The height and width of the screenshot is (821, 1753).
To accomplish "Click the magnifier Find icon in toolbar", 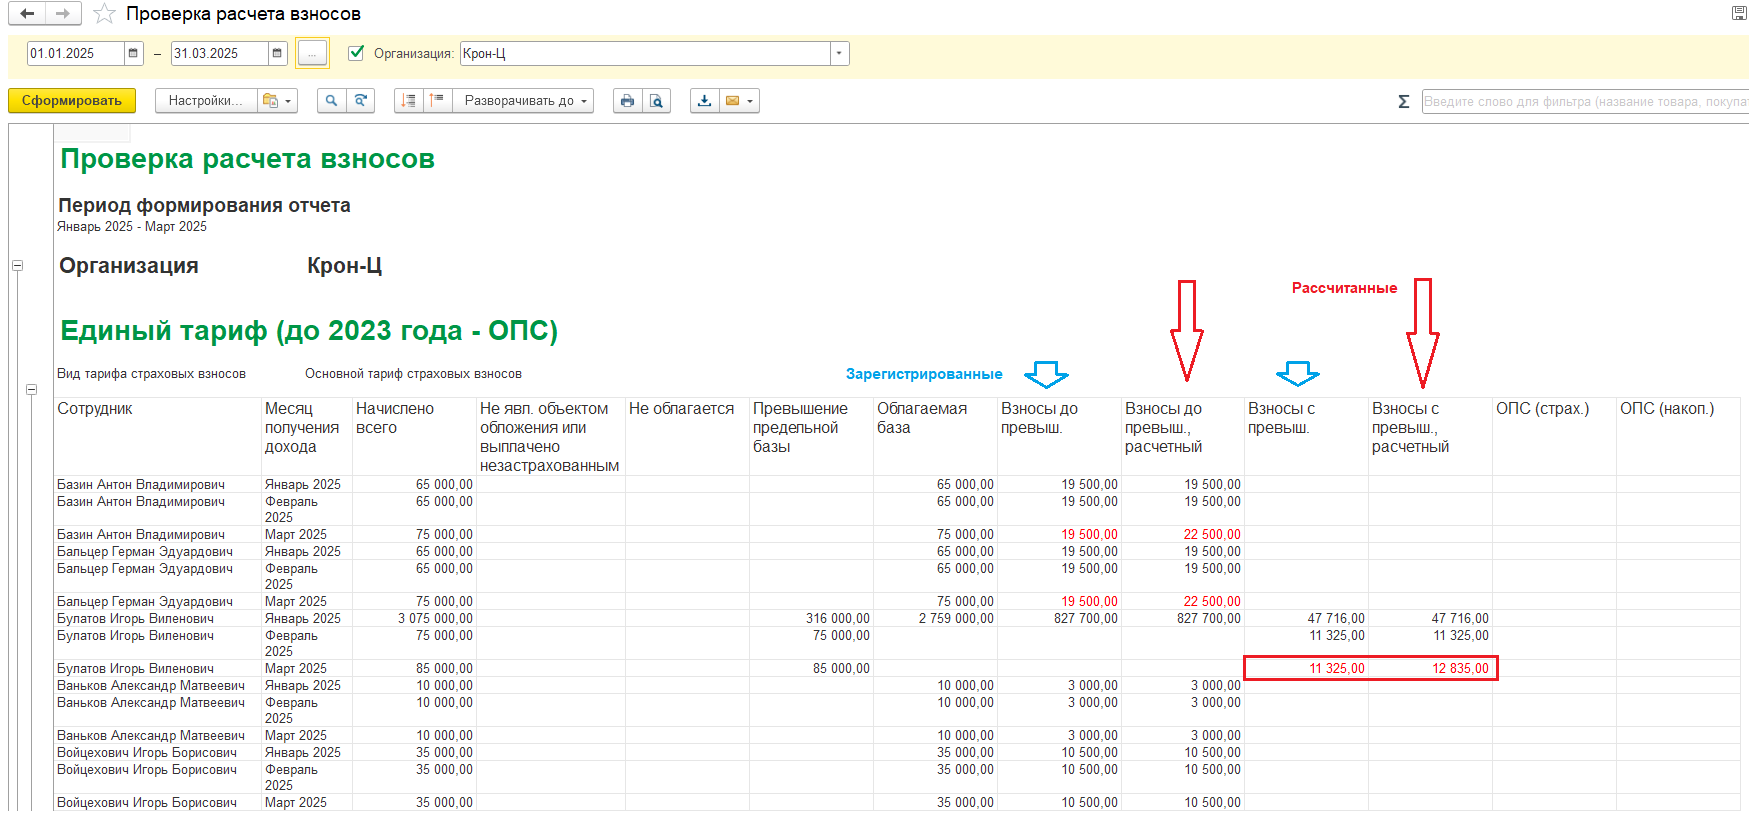I will pyautogui.click(x=331, y=101).
